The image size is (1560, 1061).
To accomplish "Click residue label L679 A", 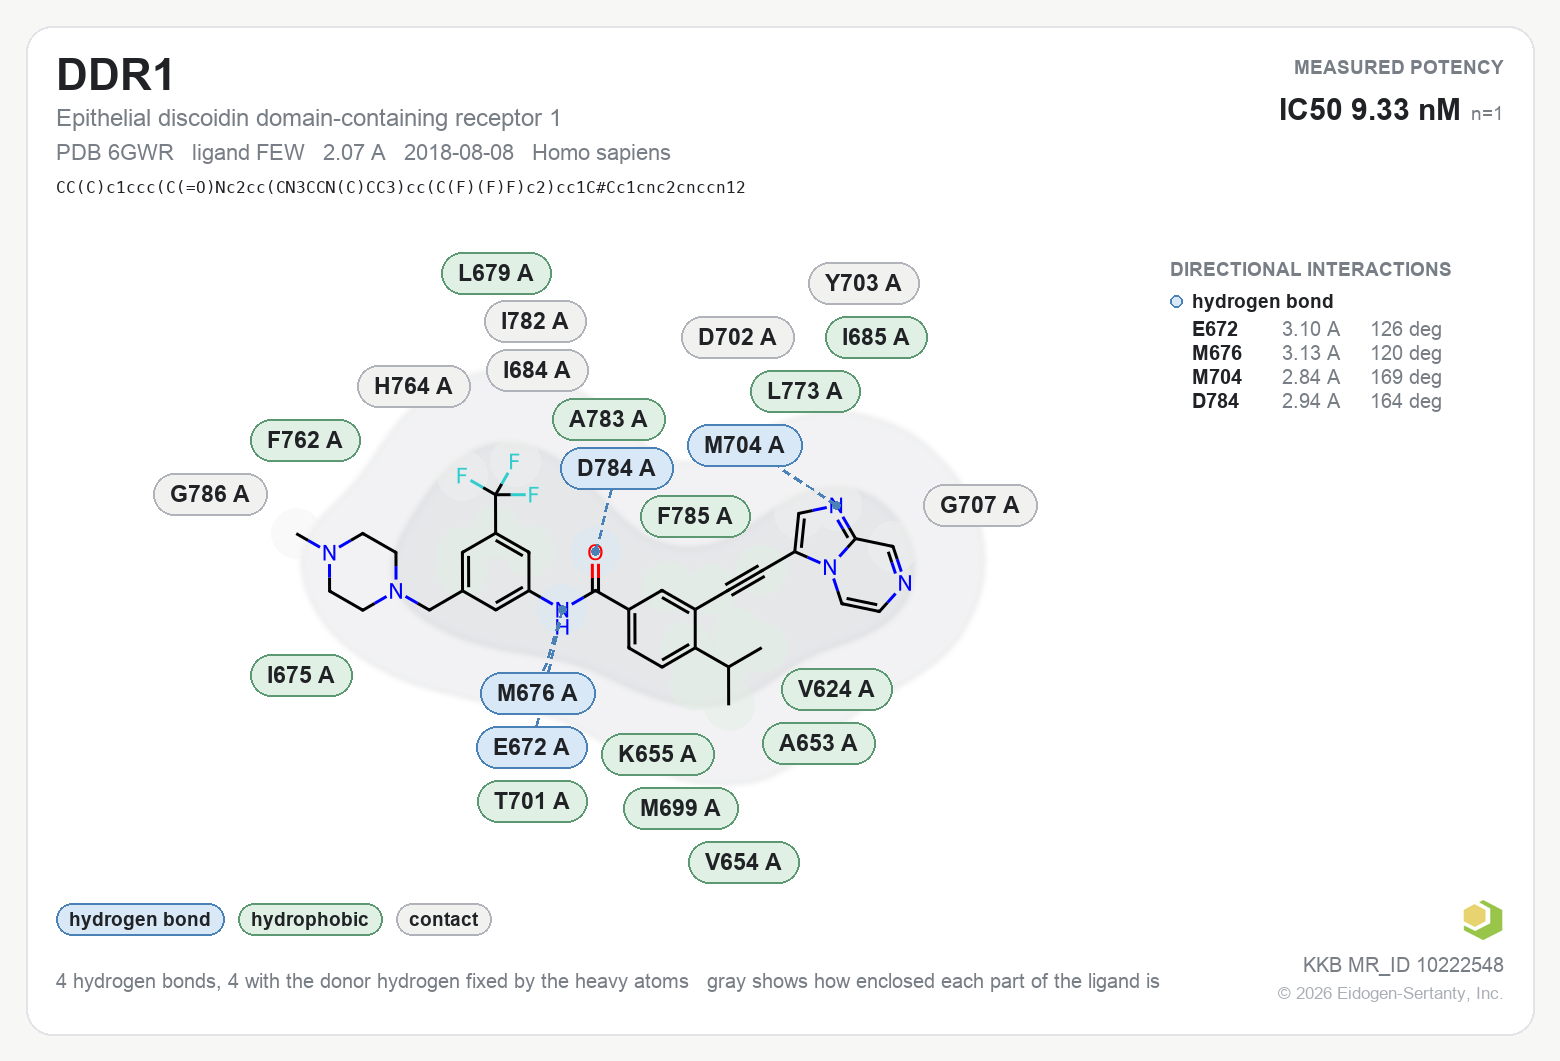I will 496,273.
